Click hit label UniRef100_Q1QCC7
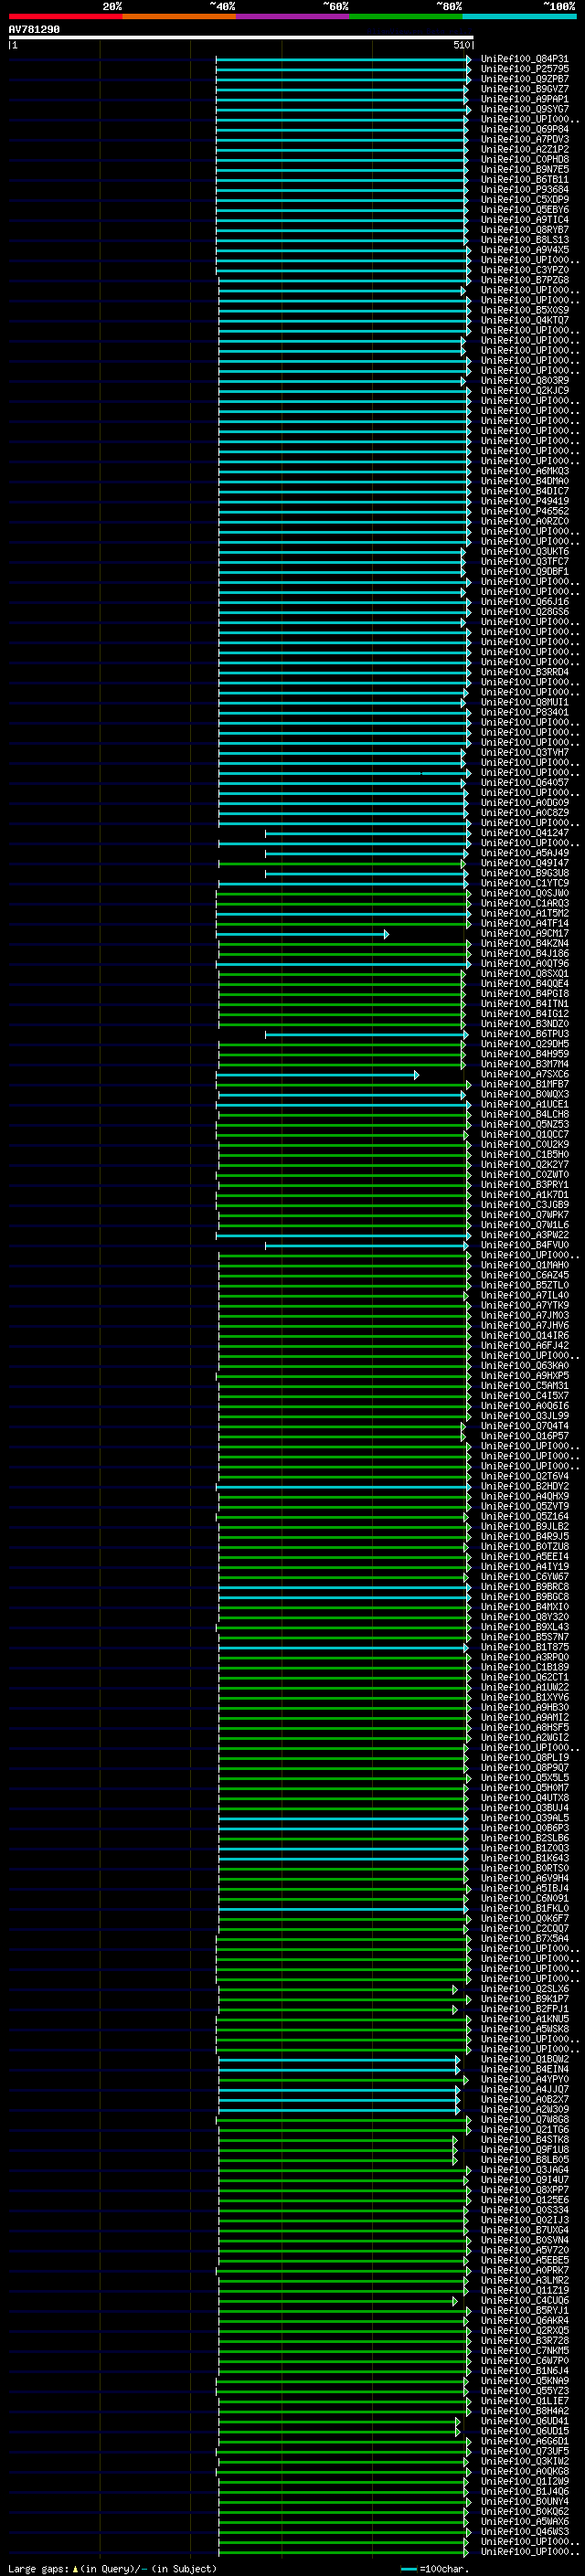Screen dimensions: 585x2576 (x=525, y=1135)
